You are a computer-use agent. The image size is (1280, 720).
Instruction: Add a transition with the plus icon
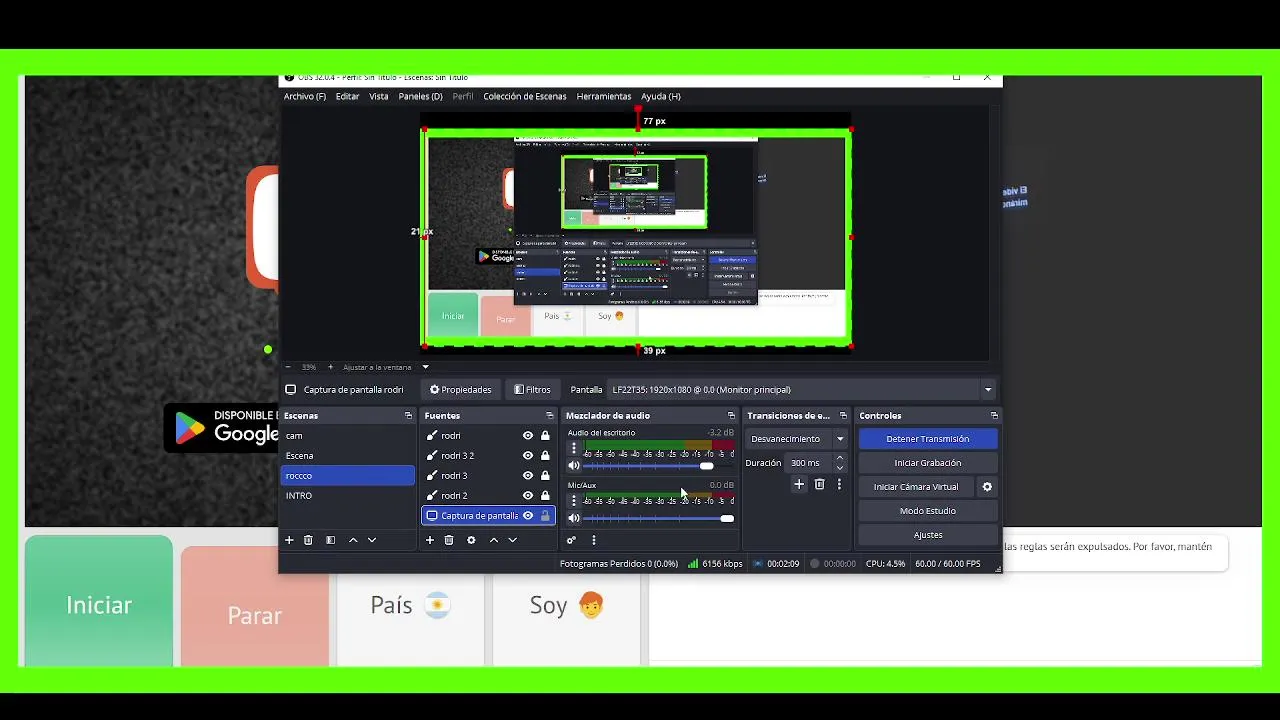[x=799, y=484]
